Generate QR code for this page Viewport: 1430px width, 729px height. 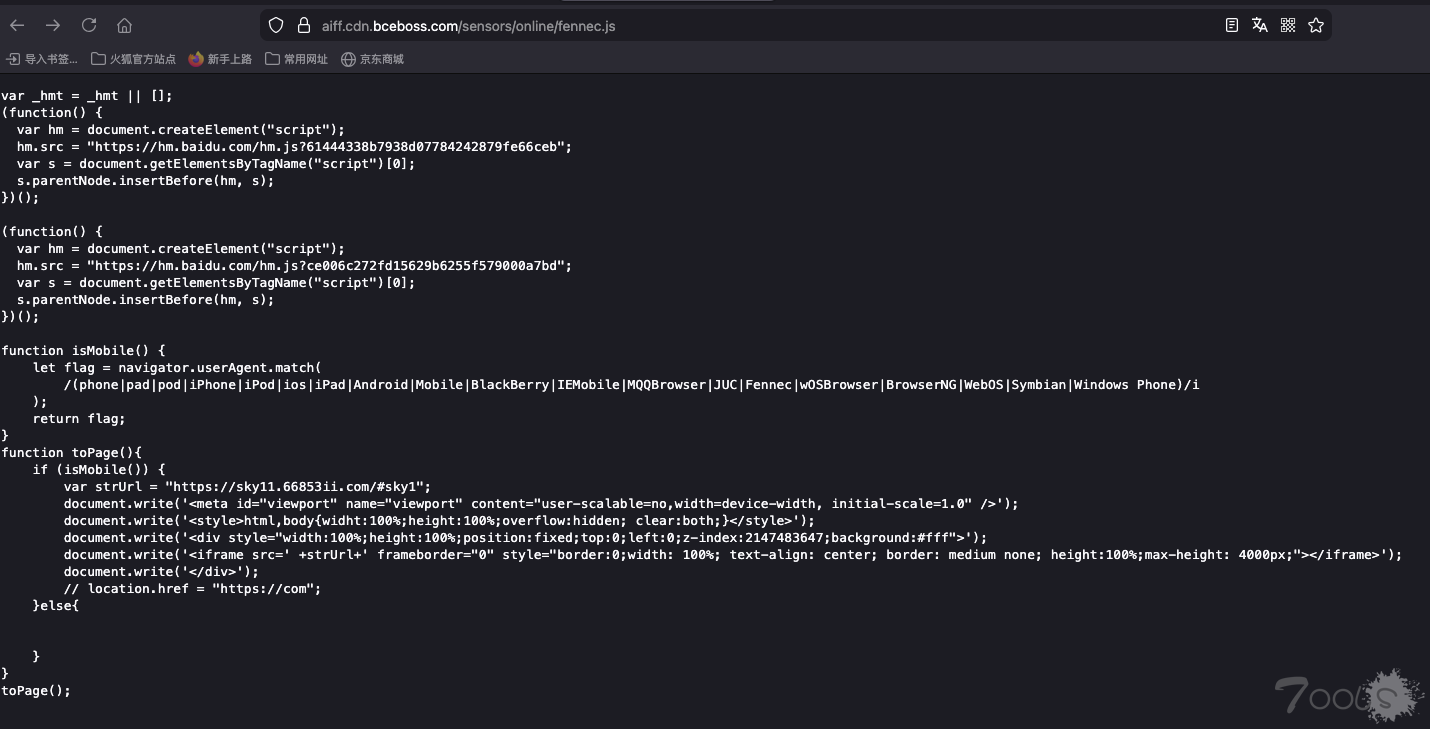point(1288,26)
